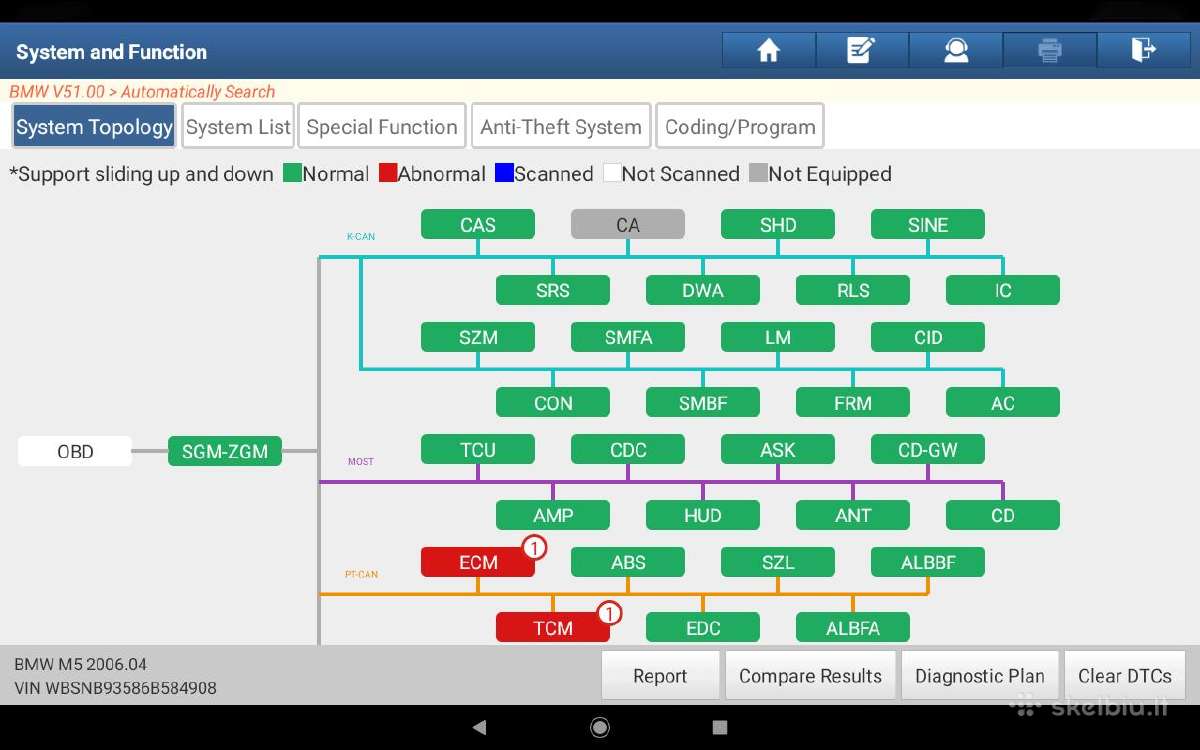Select the AMP amplifier module
The height and width of the screenshot is (750, 1200).
click(553, 515)
